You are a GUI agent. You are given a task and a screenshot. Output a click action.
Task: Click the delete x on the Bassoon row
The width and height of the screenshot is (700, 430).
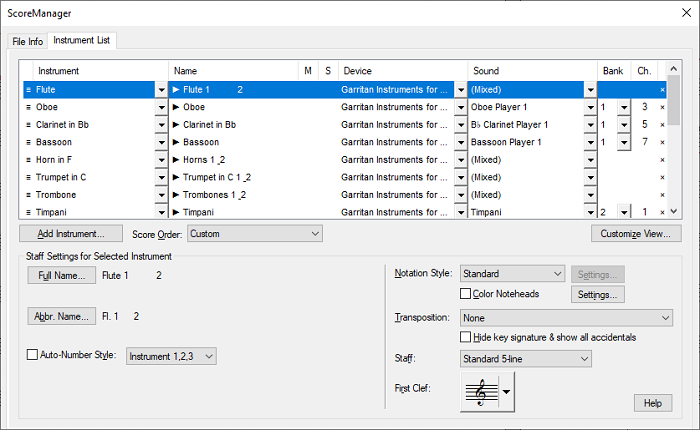[661, 142]
